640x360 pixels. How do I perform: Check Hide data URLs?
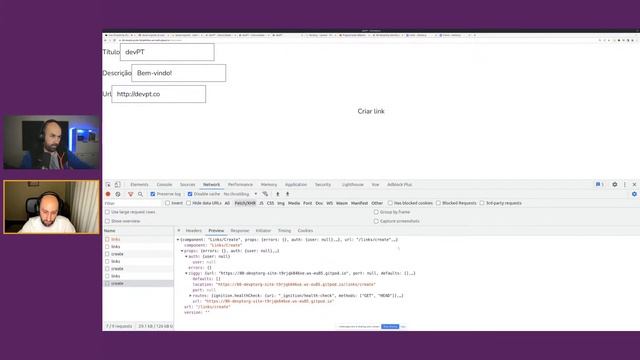(x=188, y=203)
